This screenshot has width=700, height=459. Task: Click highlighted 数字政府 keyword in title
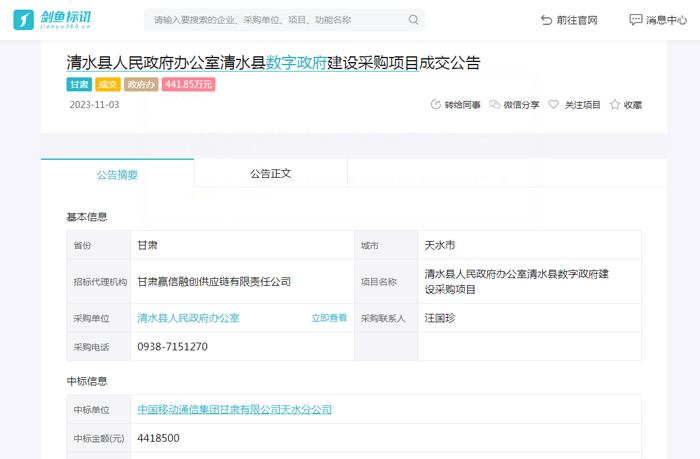(x=296, y=63)
